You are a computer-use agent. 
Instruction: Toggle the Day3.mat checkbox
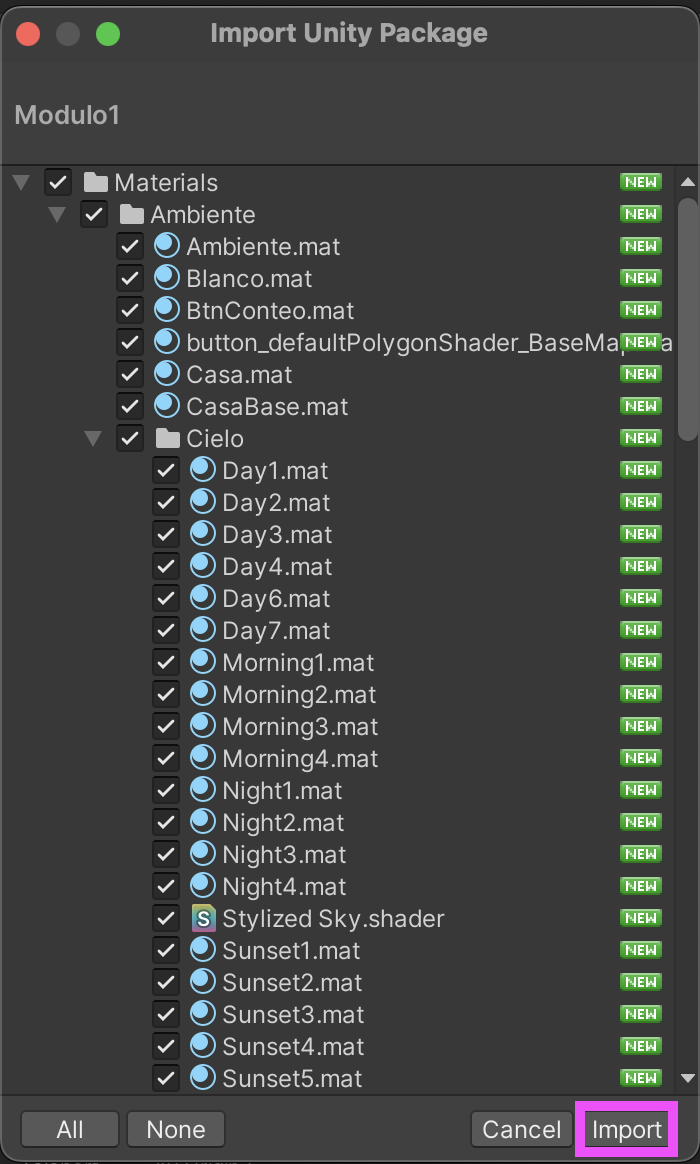(166, 534)
